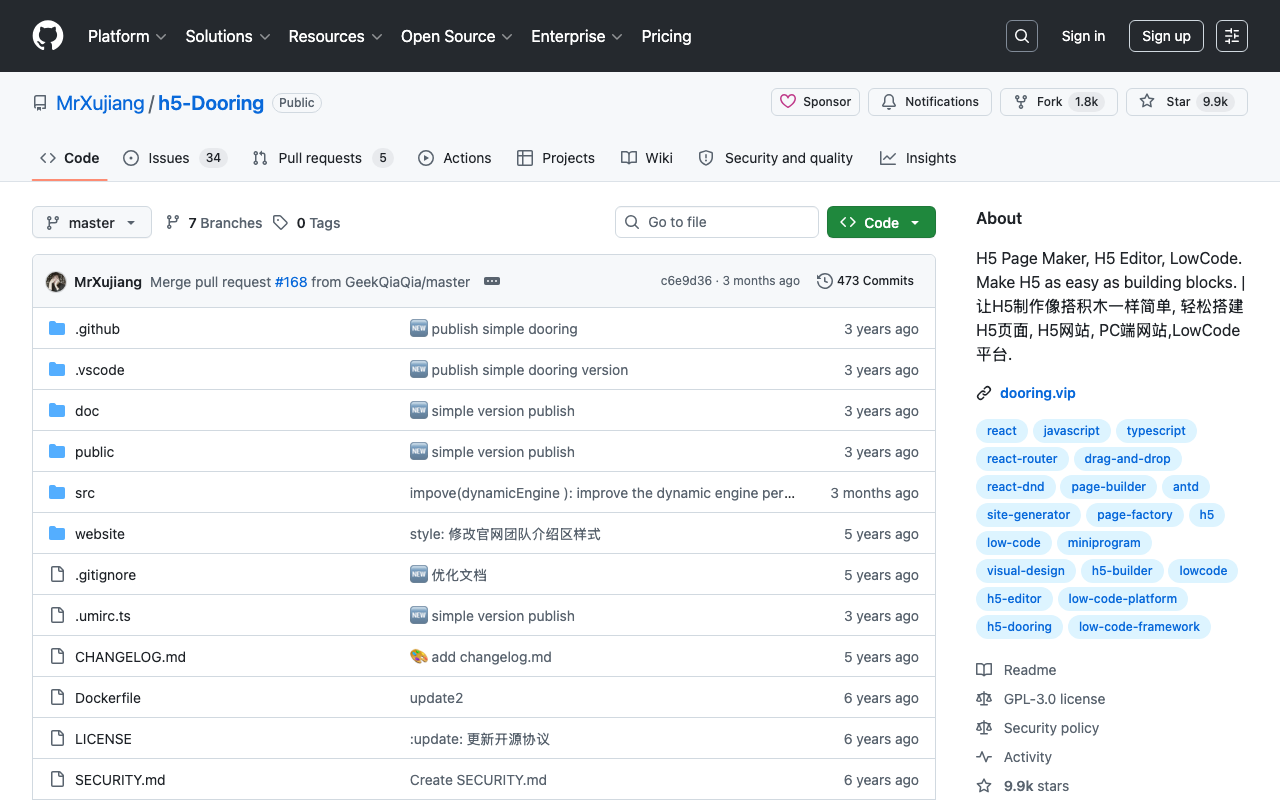
Task: Open the master branch selector dropdown
Action: 92,222
